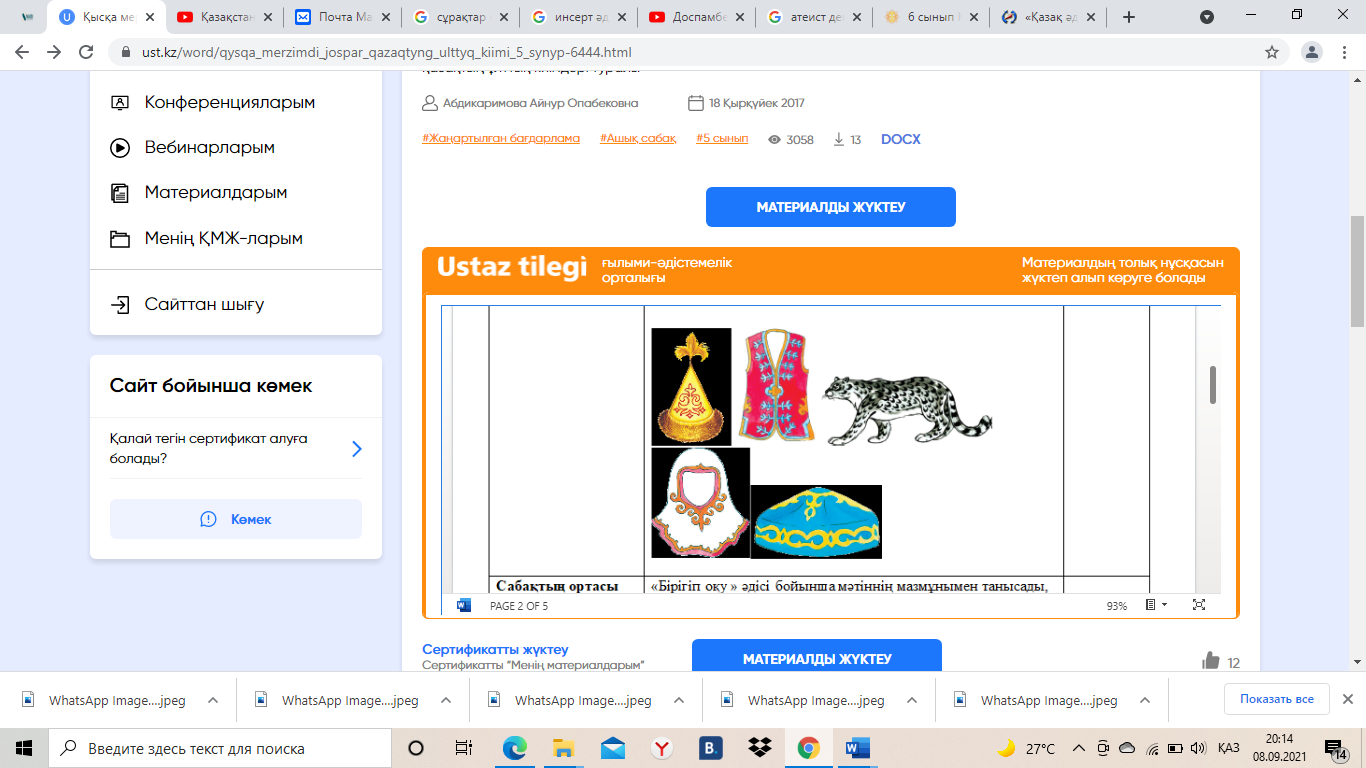1366x768 pixels.
Task: Click the download count arrow icon beside 13
Action: 839,140
